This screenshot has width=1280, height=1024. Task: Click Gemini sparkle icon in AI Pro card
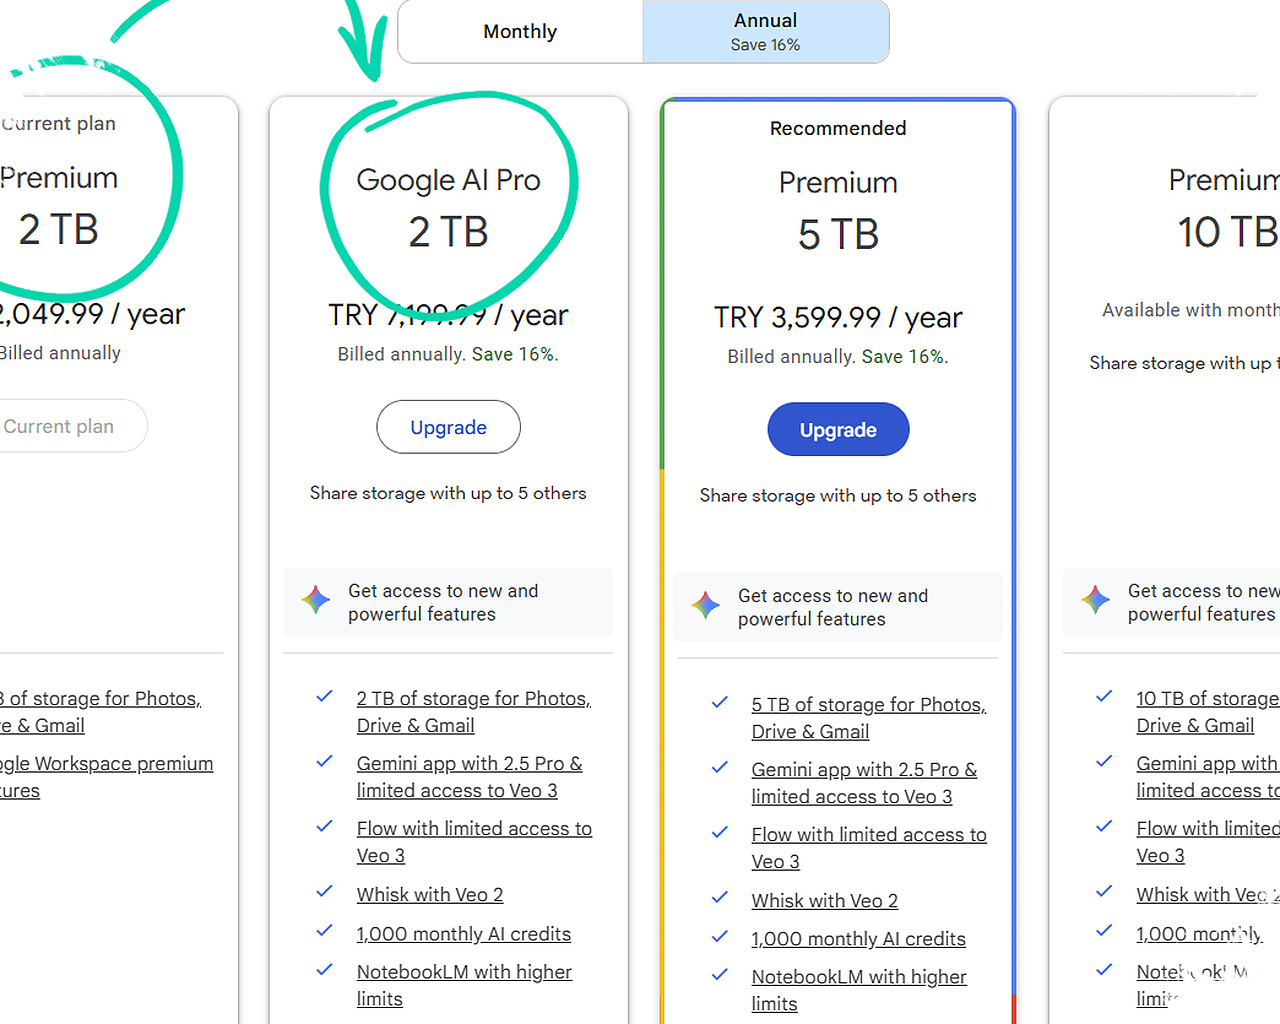pyautogui.click(x=316, y=600)
